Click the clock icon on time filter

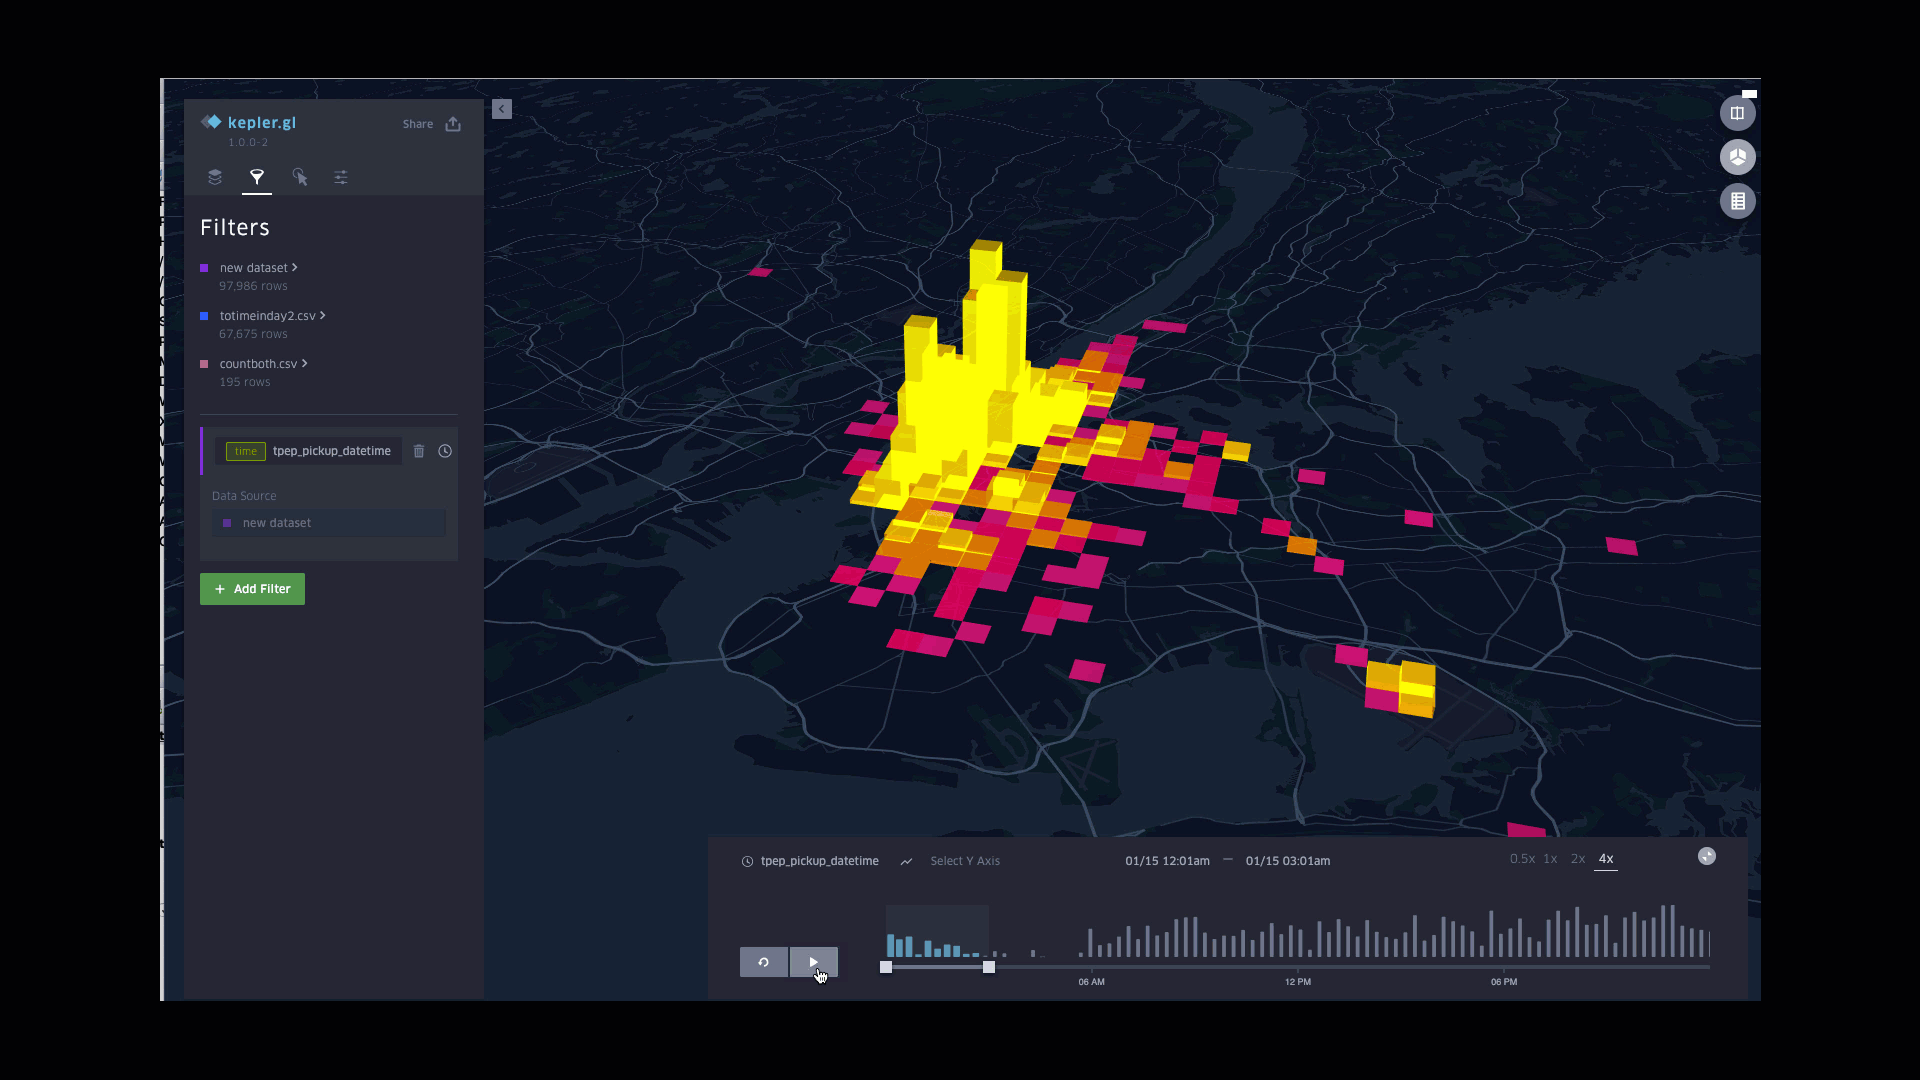445,451
